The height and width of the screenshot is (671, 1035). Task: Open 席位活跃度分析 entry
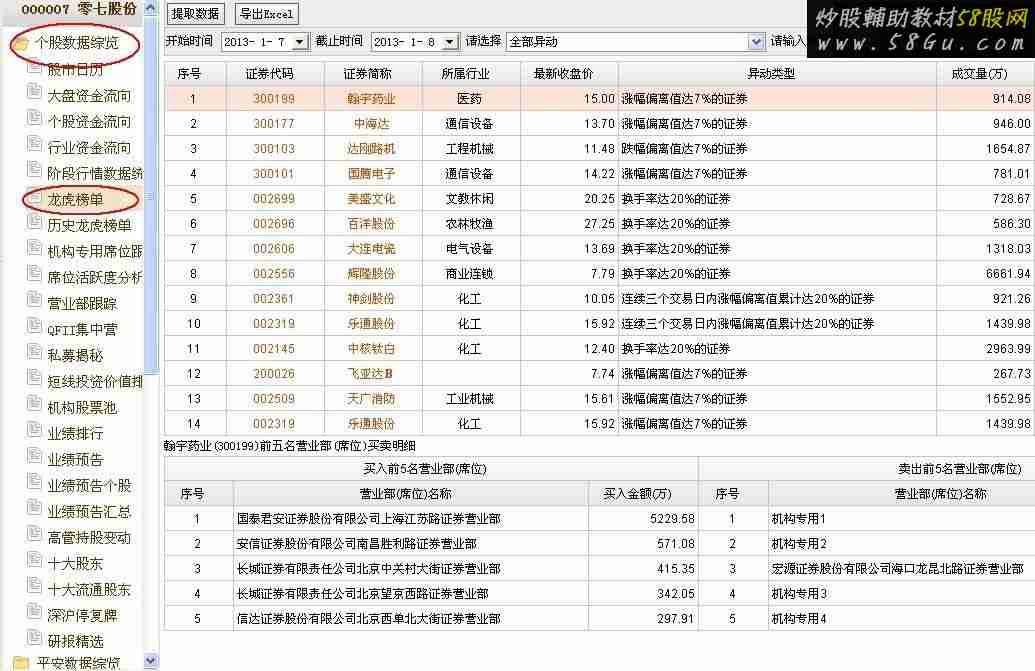point(94,277)
